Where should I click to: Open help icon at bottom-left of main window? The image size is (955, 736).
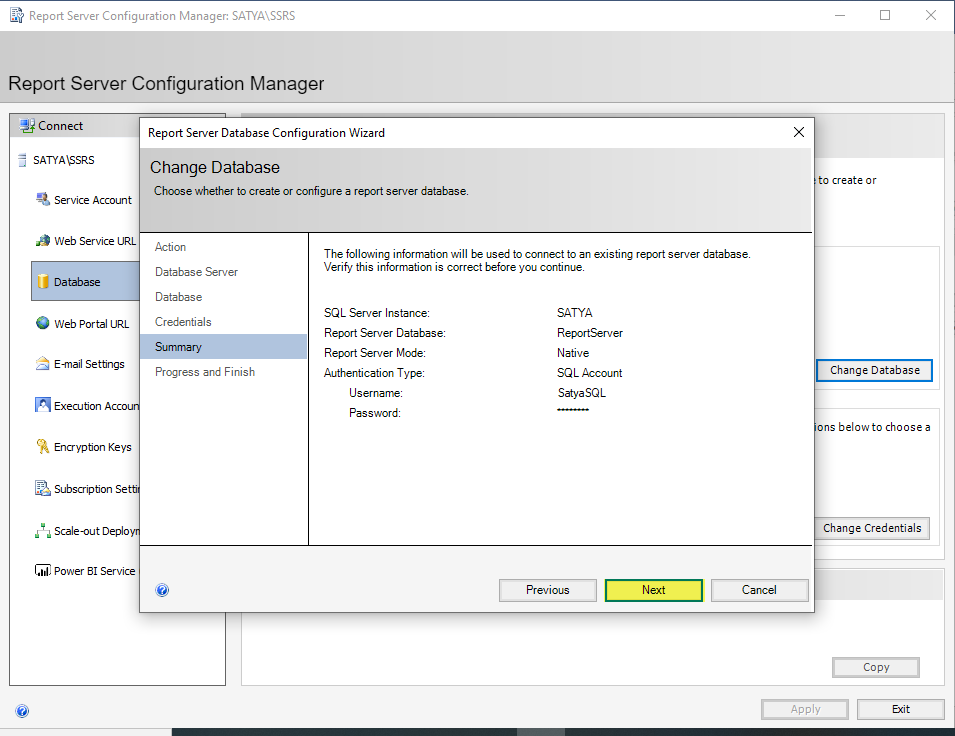22,711
